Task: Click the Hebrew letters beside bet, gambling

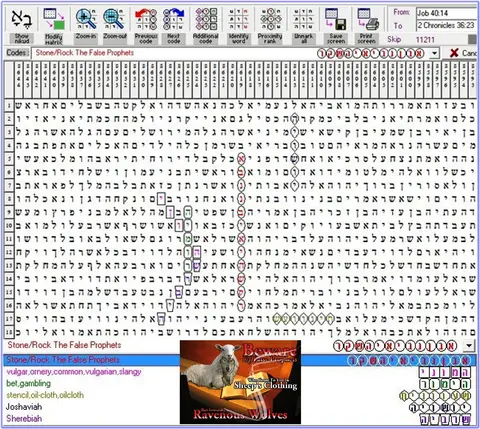Action: 445,384
